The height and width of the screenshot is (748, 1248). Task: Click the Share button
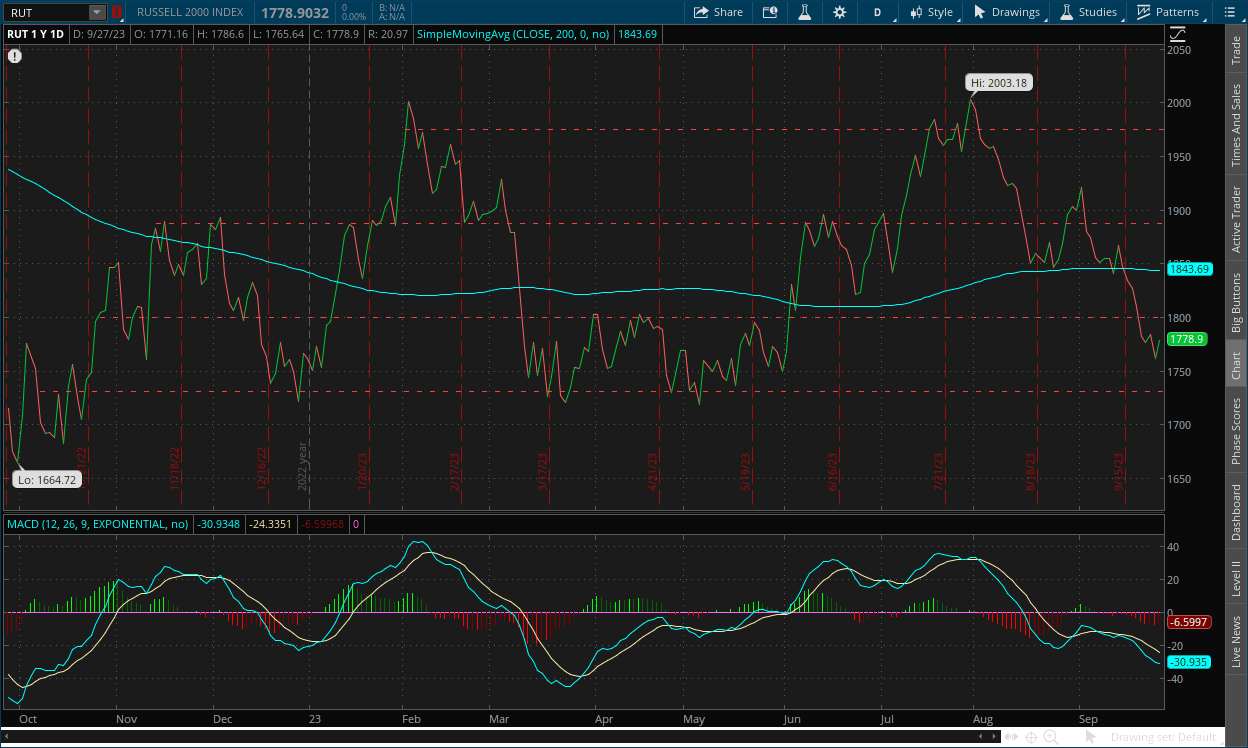718,12
